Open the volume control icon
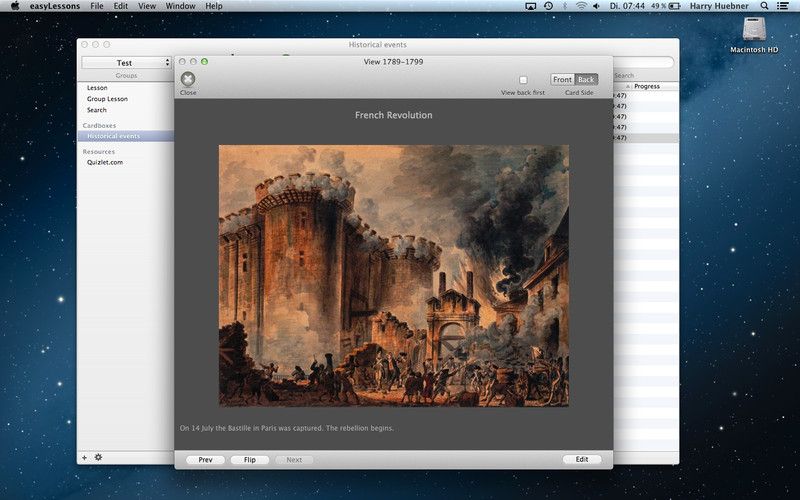This screenshot has height=500, width=800. 596,6
